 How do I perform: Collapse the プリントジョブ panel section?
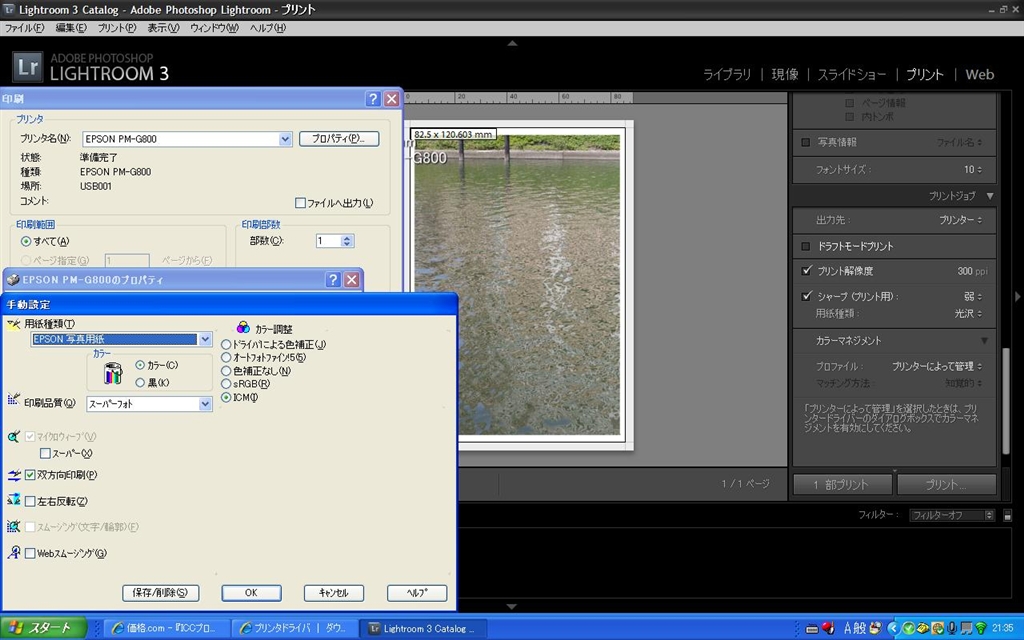989,196
